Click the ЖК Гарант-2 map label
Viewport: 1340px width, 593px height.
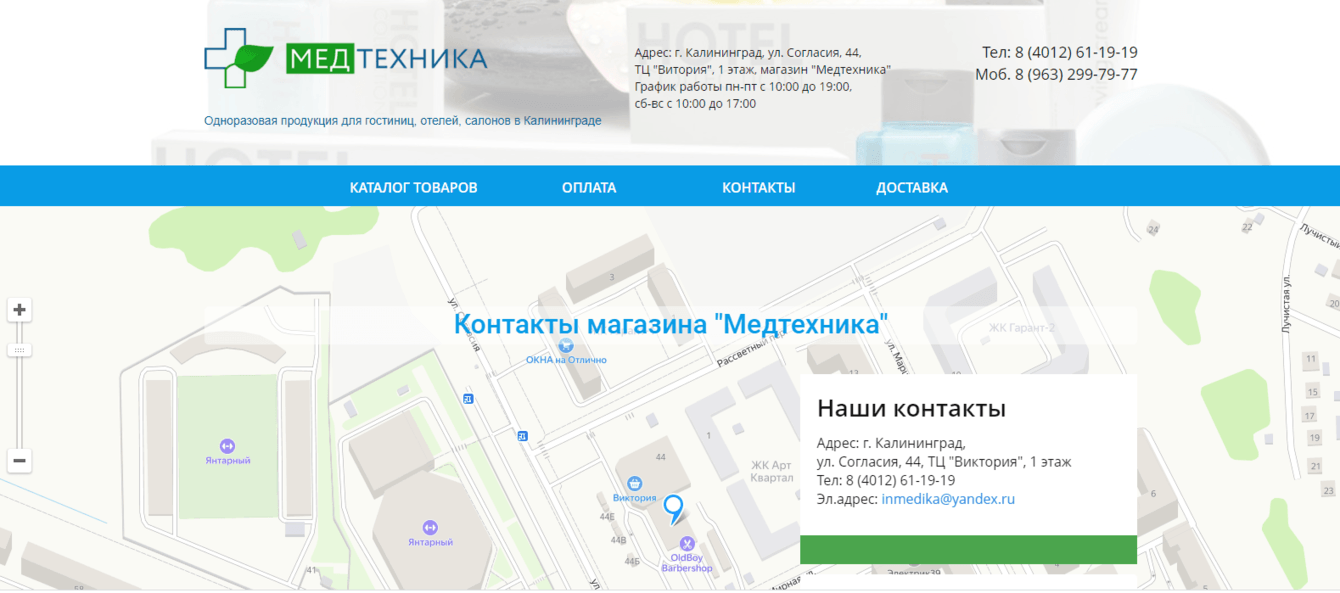tap(1022, 327)
